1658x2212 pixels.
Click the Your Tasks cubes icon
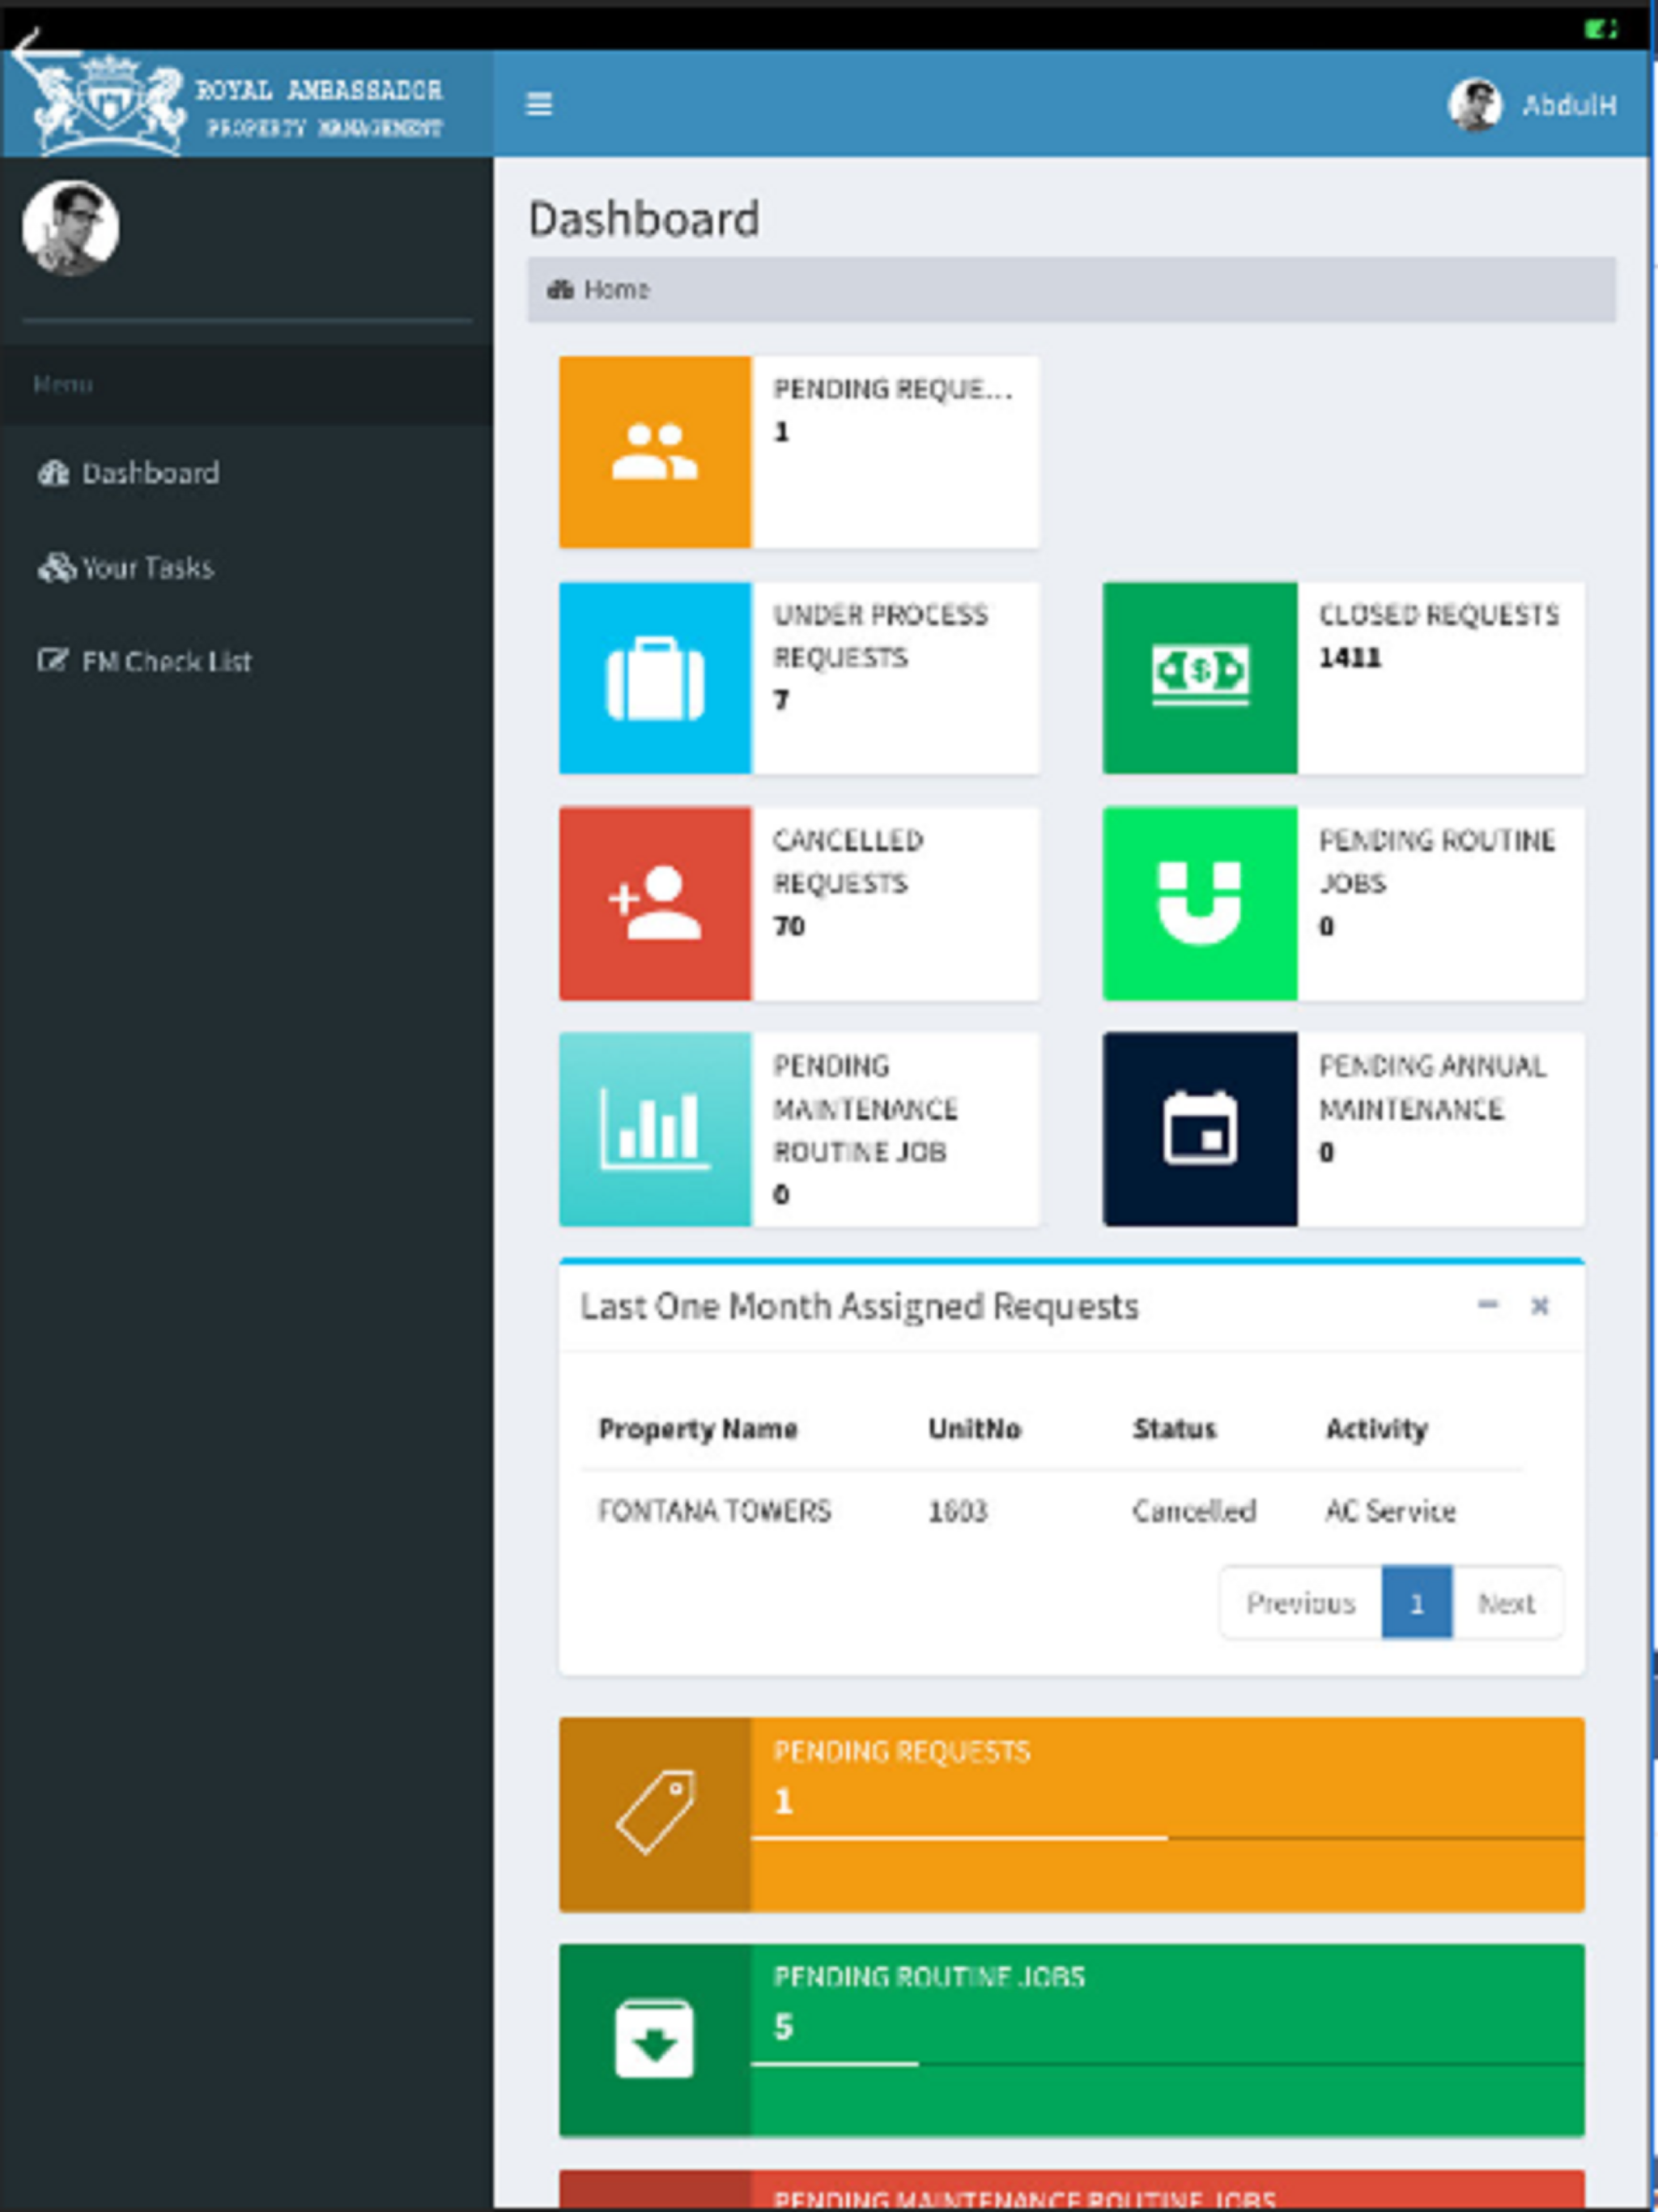(x=56, y=568)
